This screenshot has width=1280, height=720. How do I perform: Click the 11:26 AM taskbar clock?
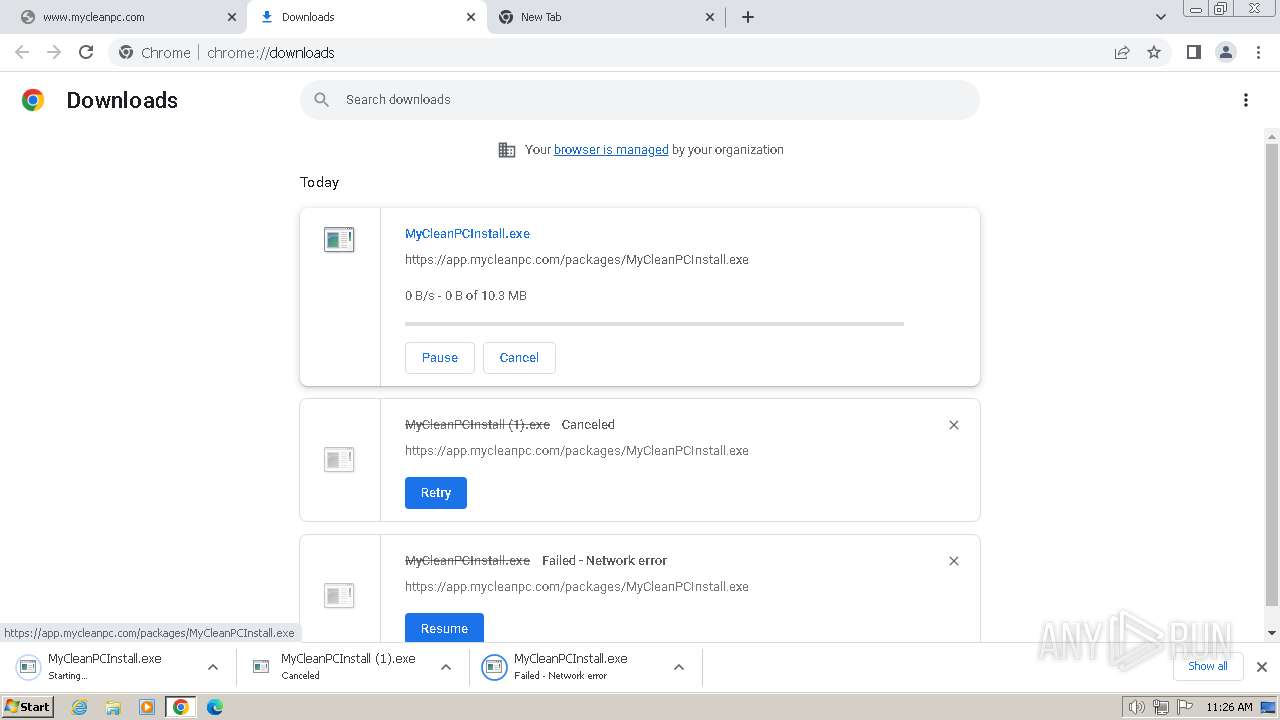click(x=1229, y=707)
